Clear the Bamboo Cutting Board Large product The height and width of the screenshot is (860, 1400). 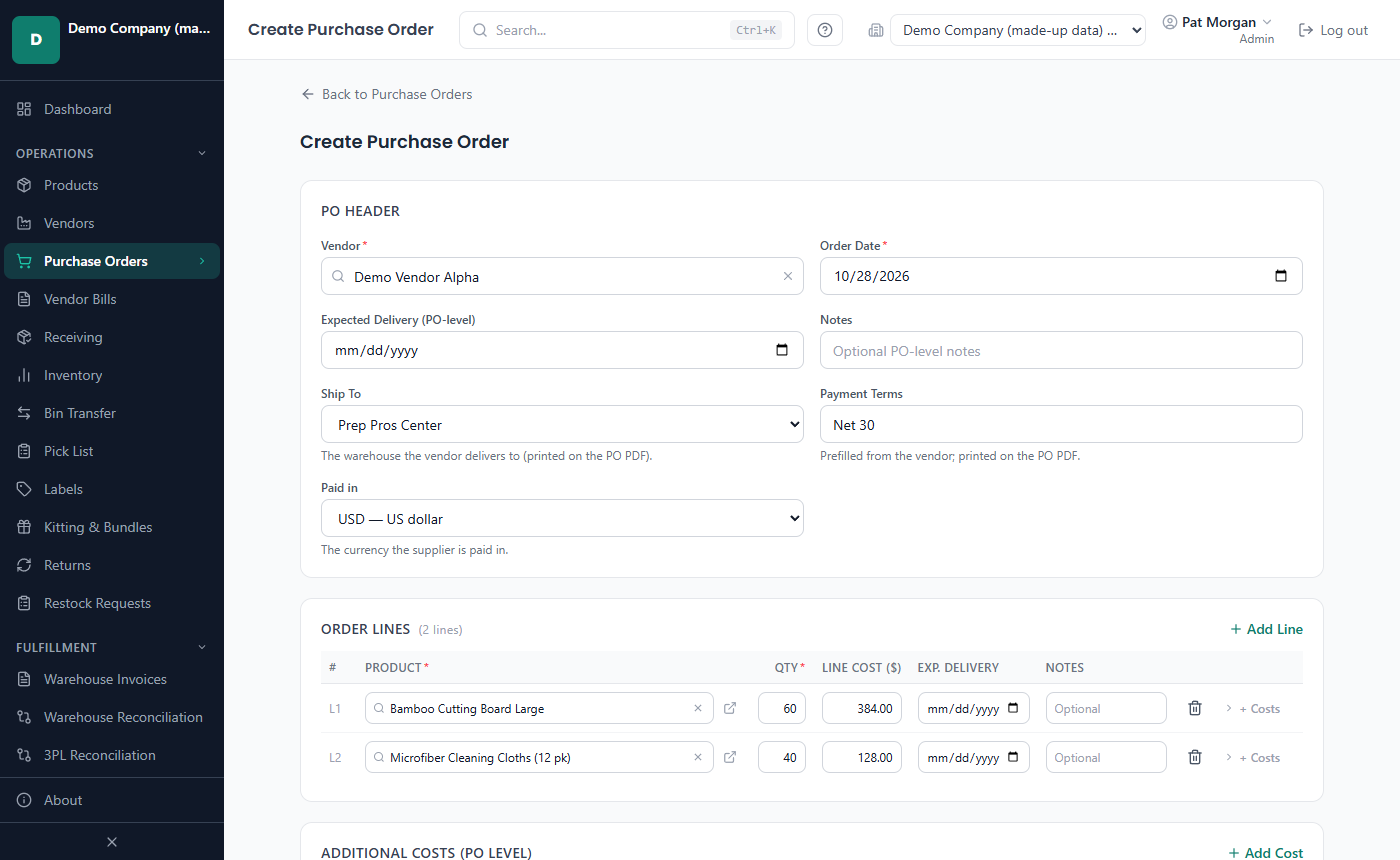(x=698, y=708)
